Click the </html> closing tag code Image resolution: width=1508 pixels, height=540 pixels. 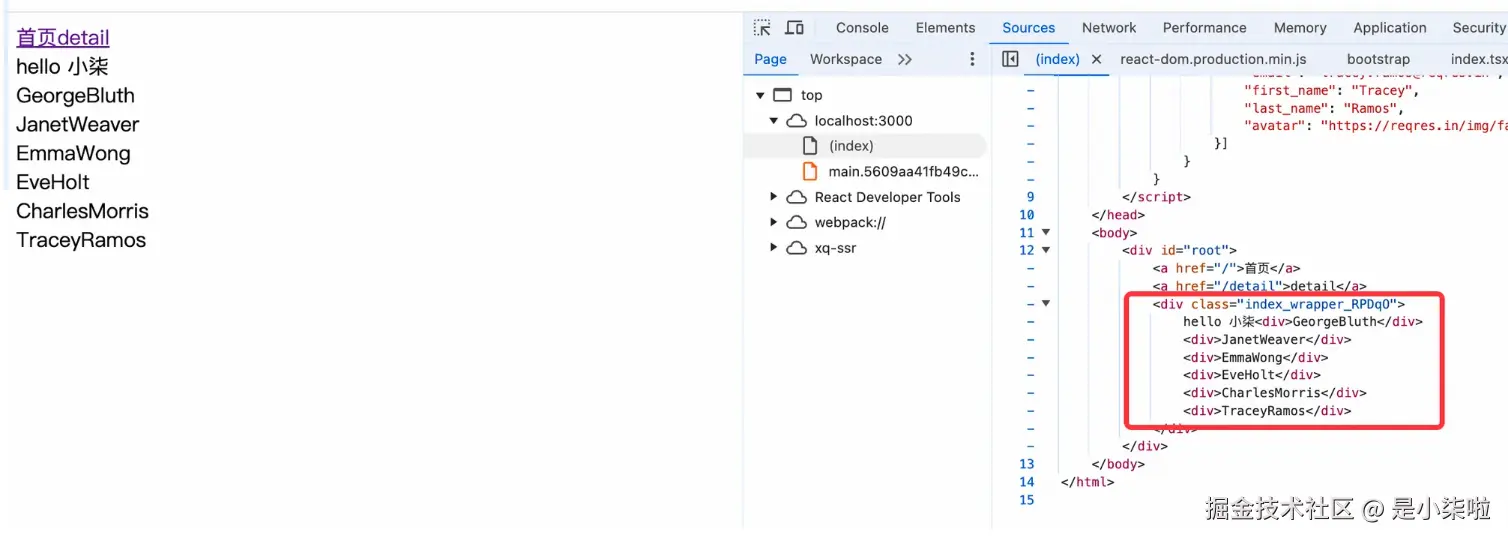point(1087,482)
